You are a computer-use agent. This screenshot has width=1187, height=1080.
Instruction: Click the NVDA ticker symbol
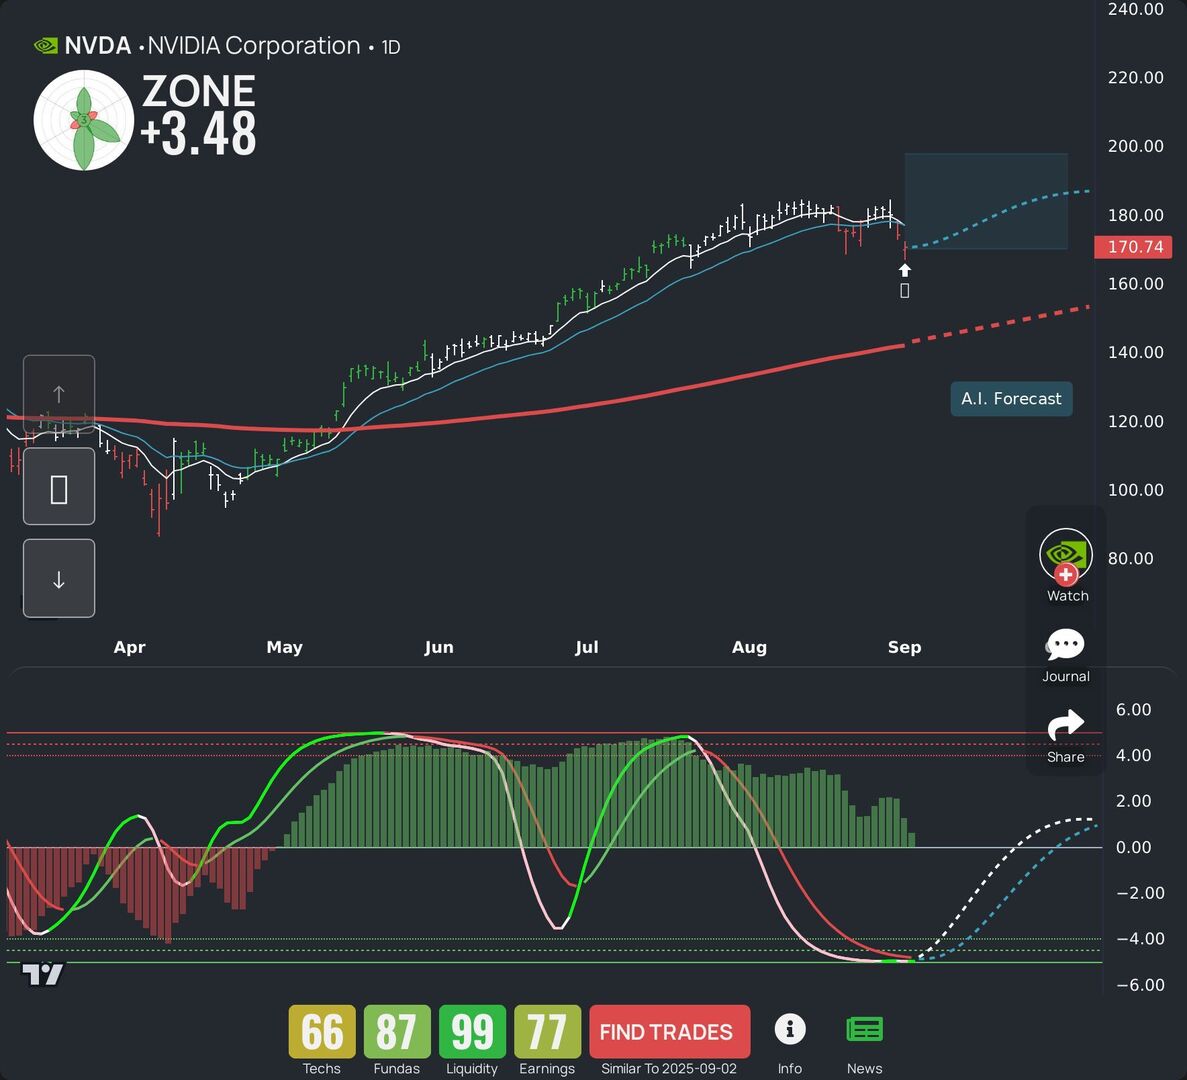click(x=98, y=46)
